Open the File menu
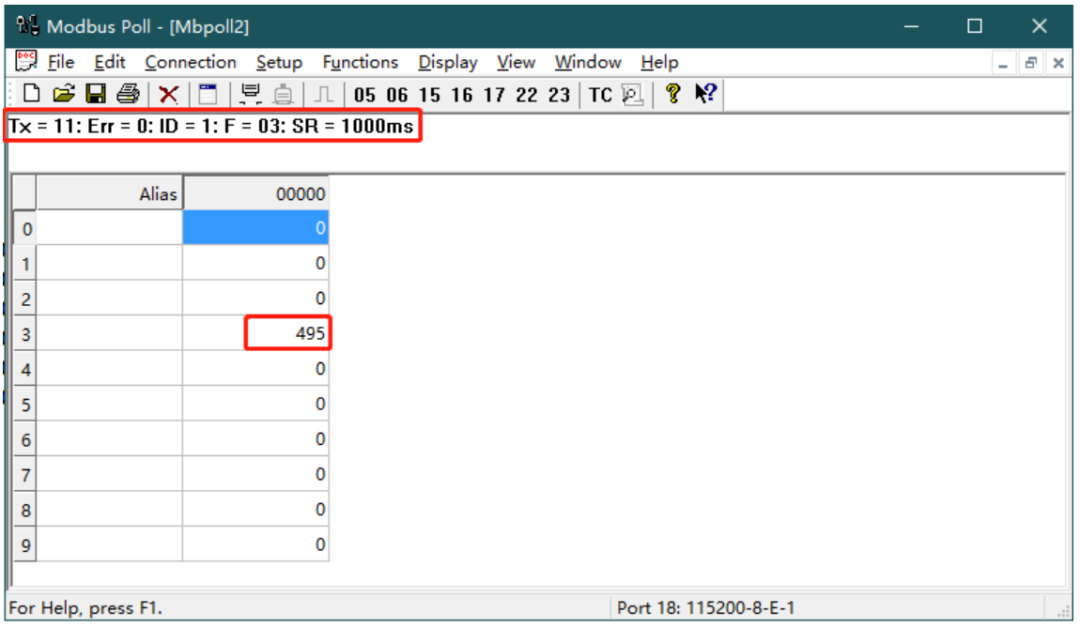This screenshot has width=1080, height=628. click(61, 63)
